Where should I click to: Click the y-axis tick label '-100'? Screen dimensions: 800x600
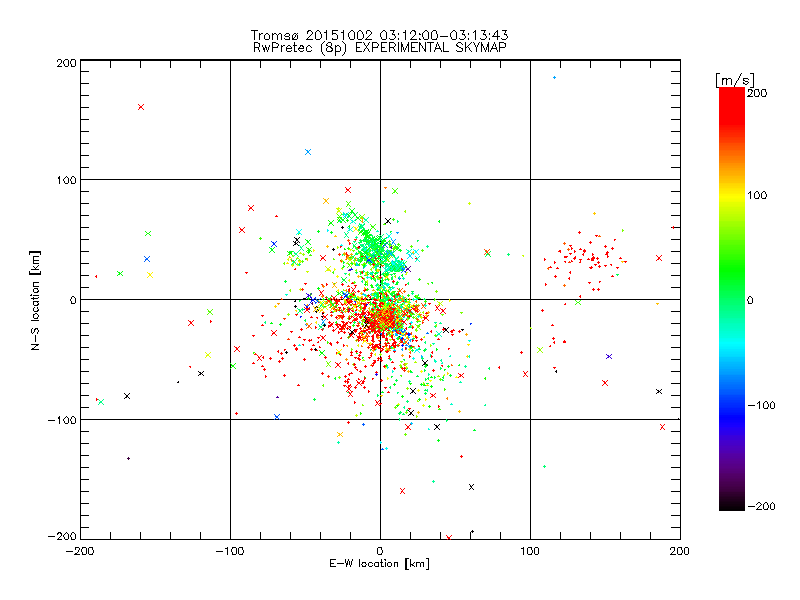[62, 420]
